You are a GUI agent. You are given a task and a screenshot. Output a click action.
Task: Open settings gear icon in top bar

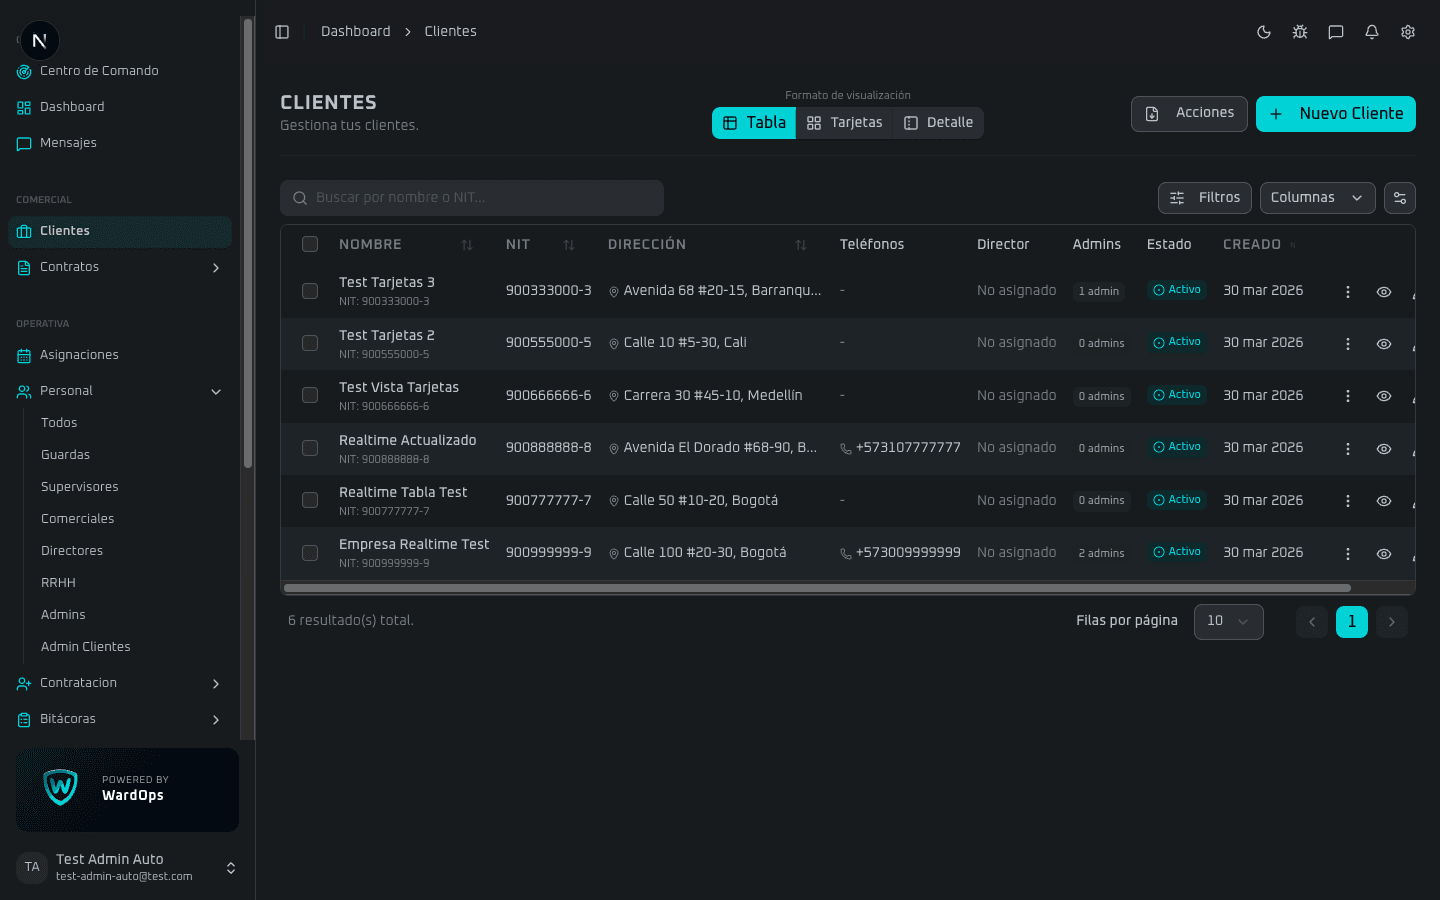tap(1408, 32)
